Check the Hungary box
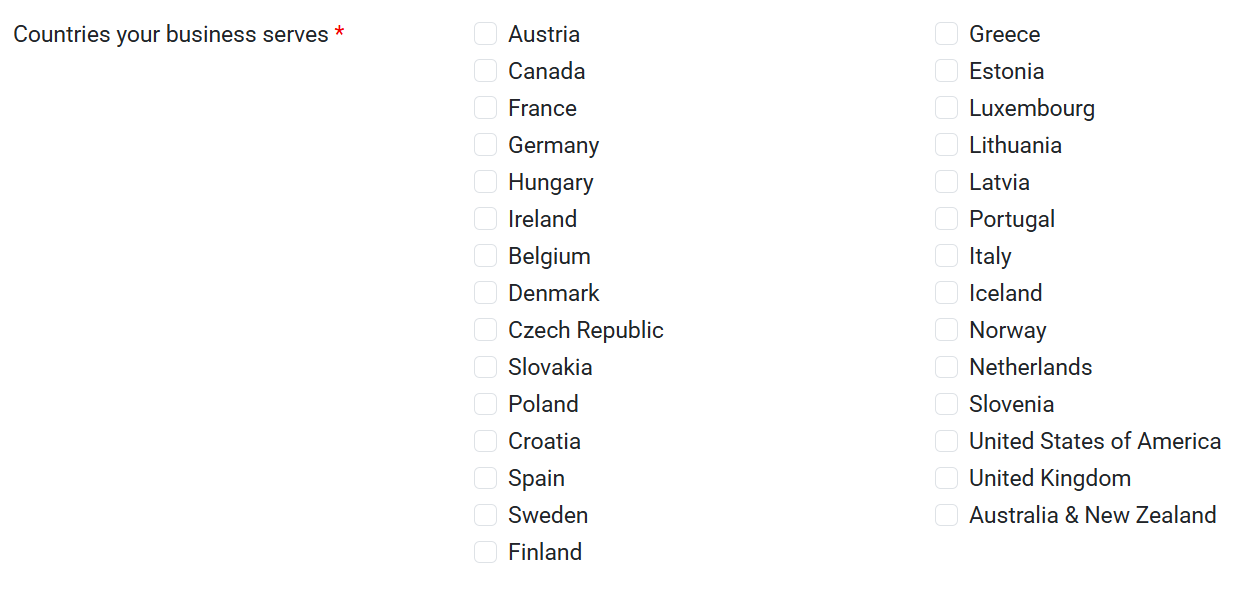The image size is (1243, 602). pos(485,182)
